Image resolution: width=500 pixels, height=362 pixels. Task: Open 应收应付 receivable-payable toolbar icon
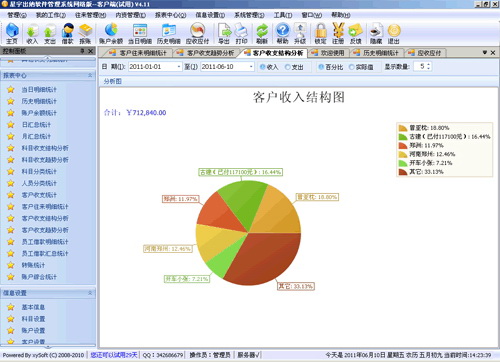point(197,33)
